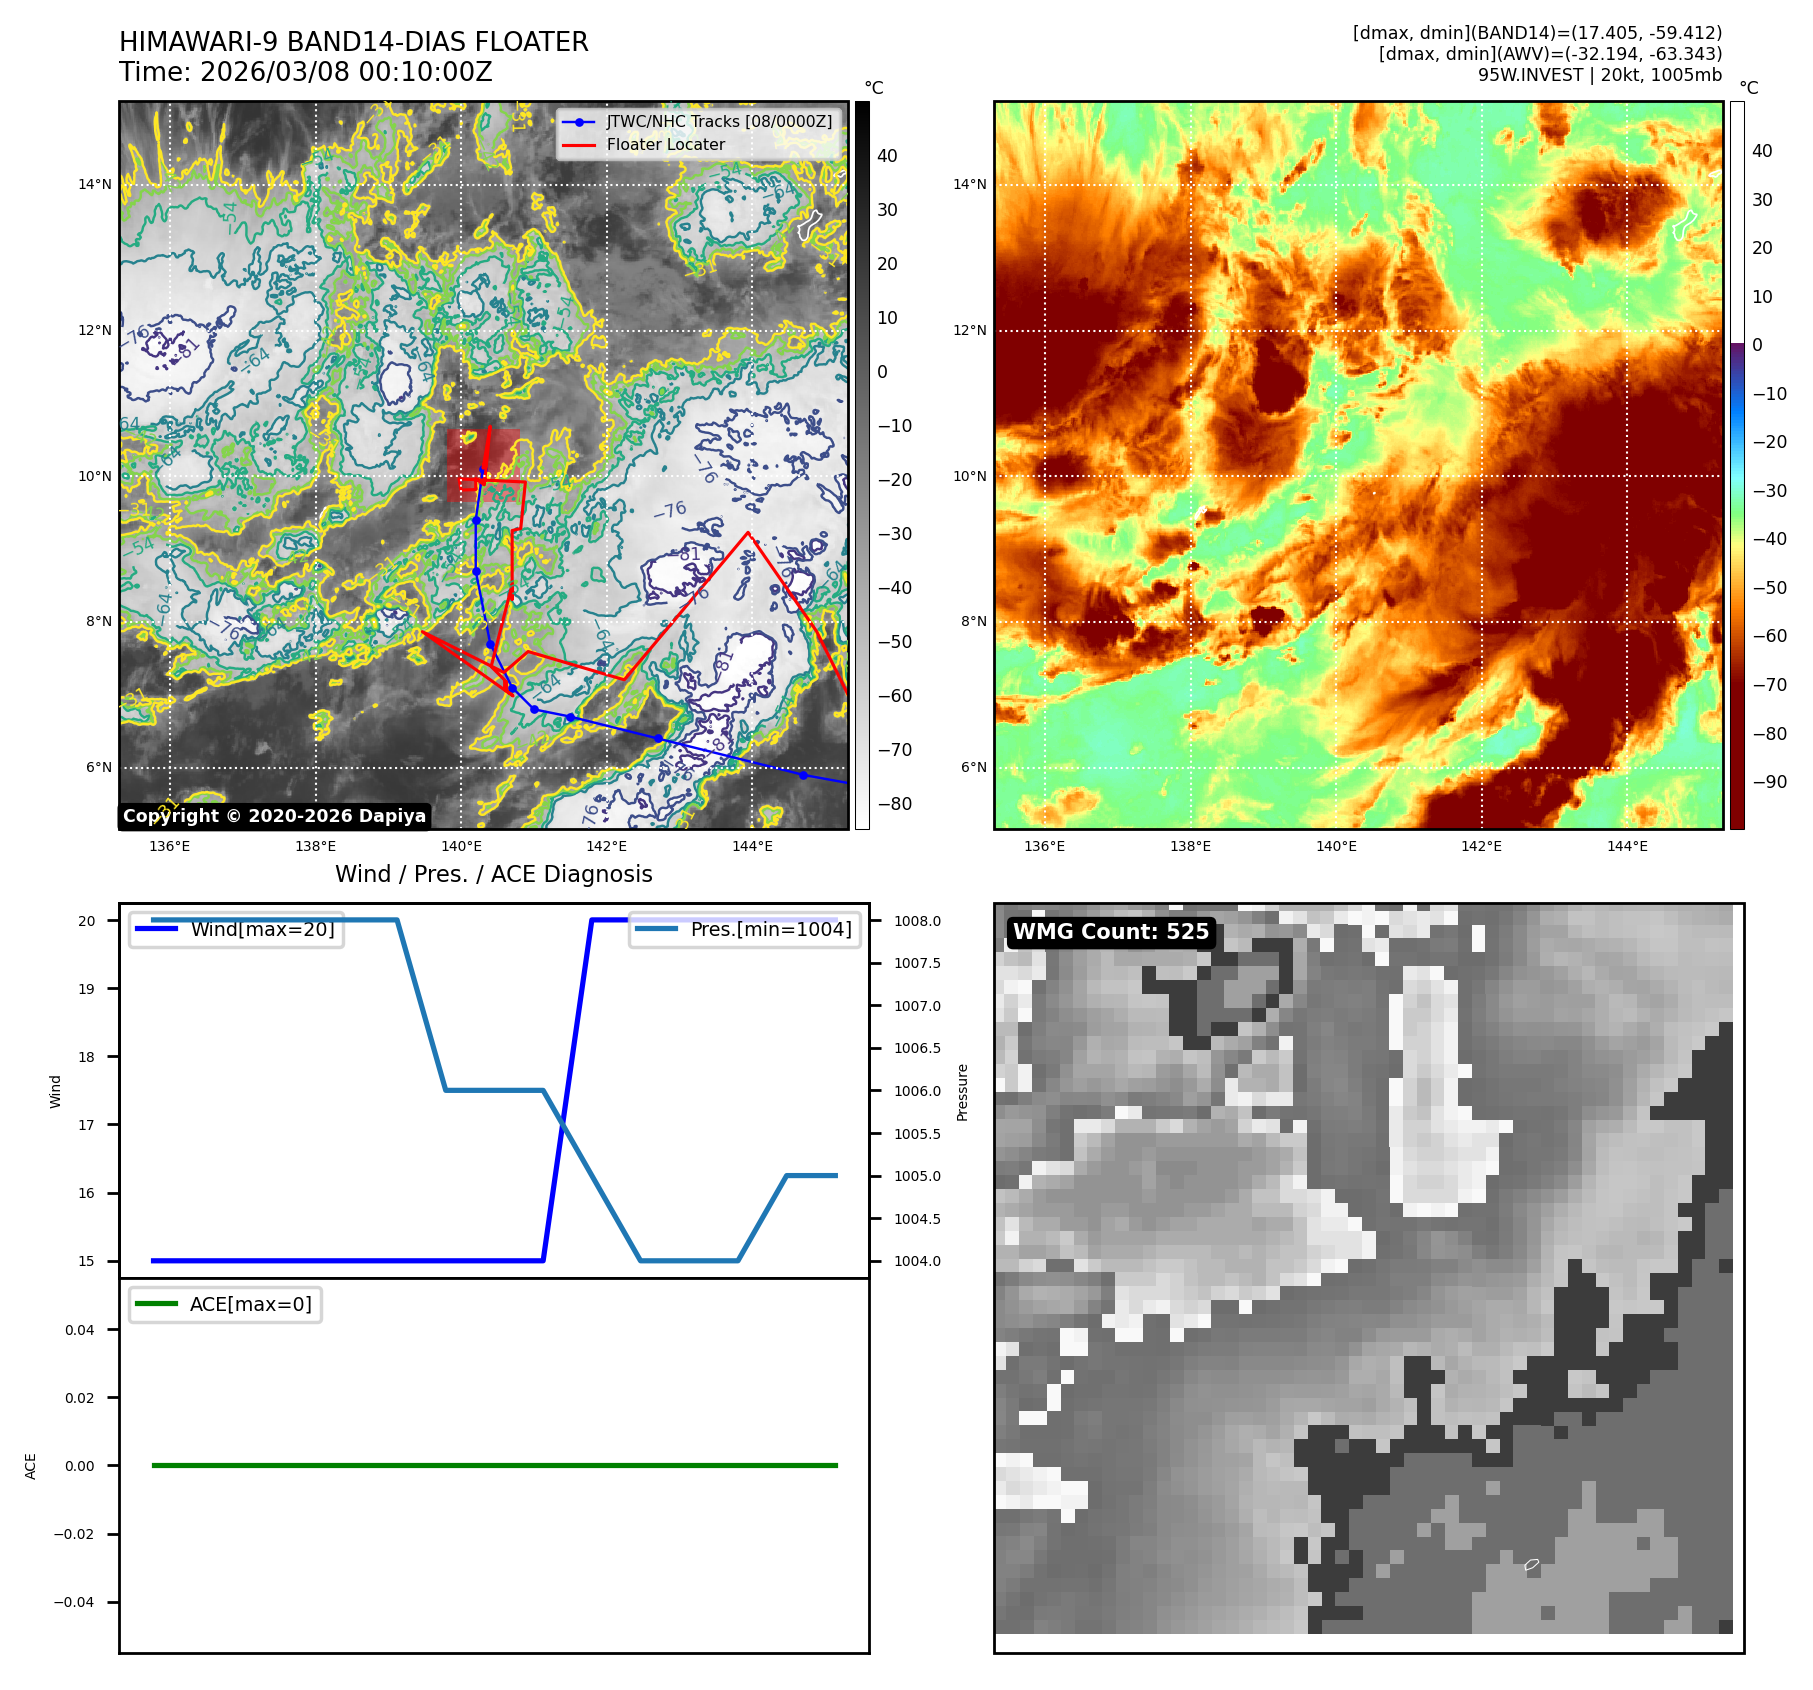Click the blue Wind legend line sample
Image resolution: width=1813 pixels, height=1690 pixels.
tap(156, 929)
